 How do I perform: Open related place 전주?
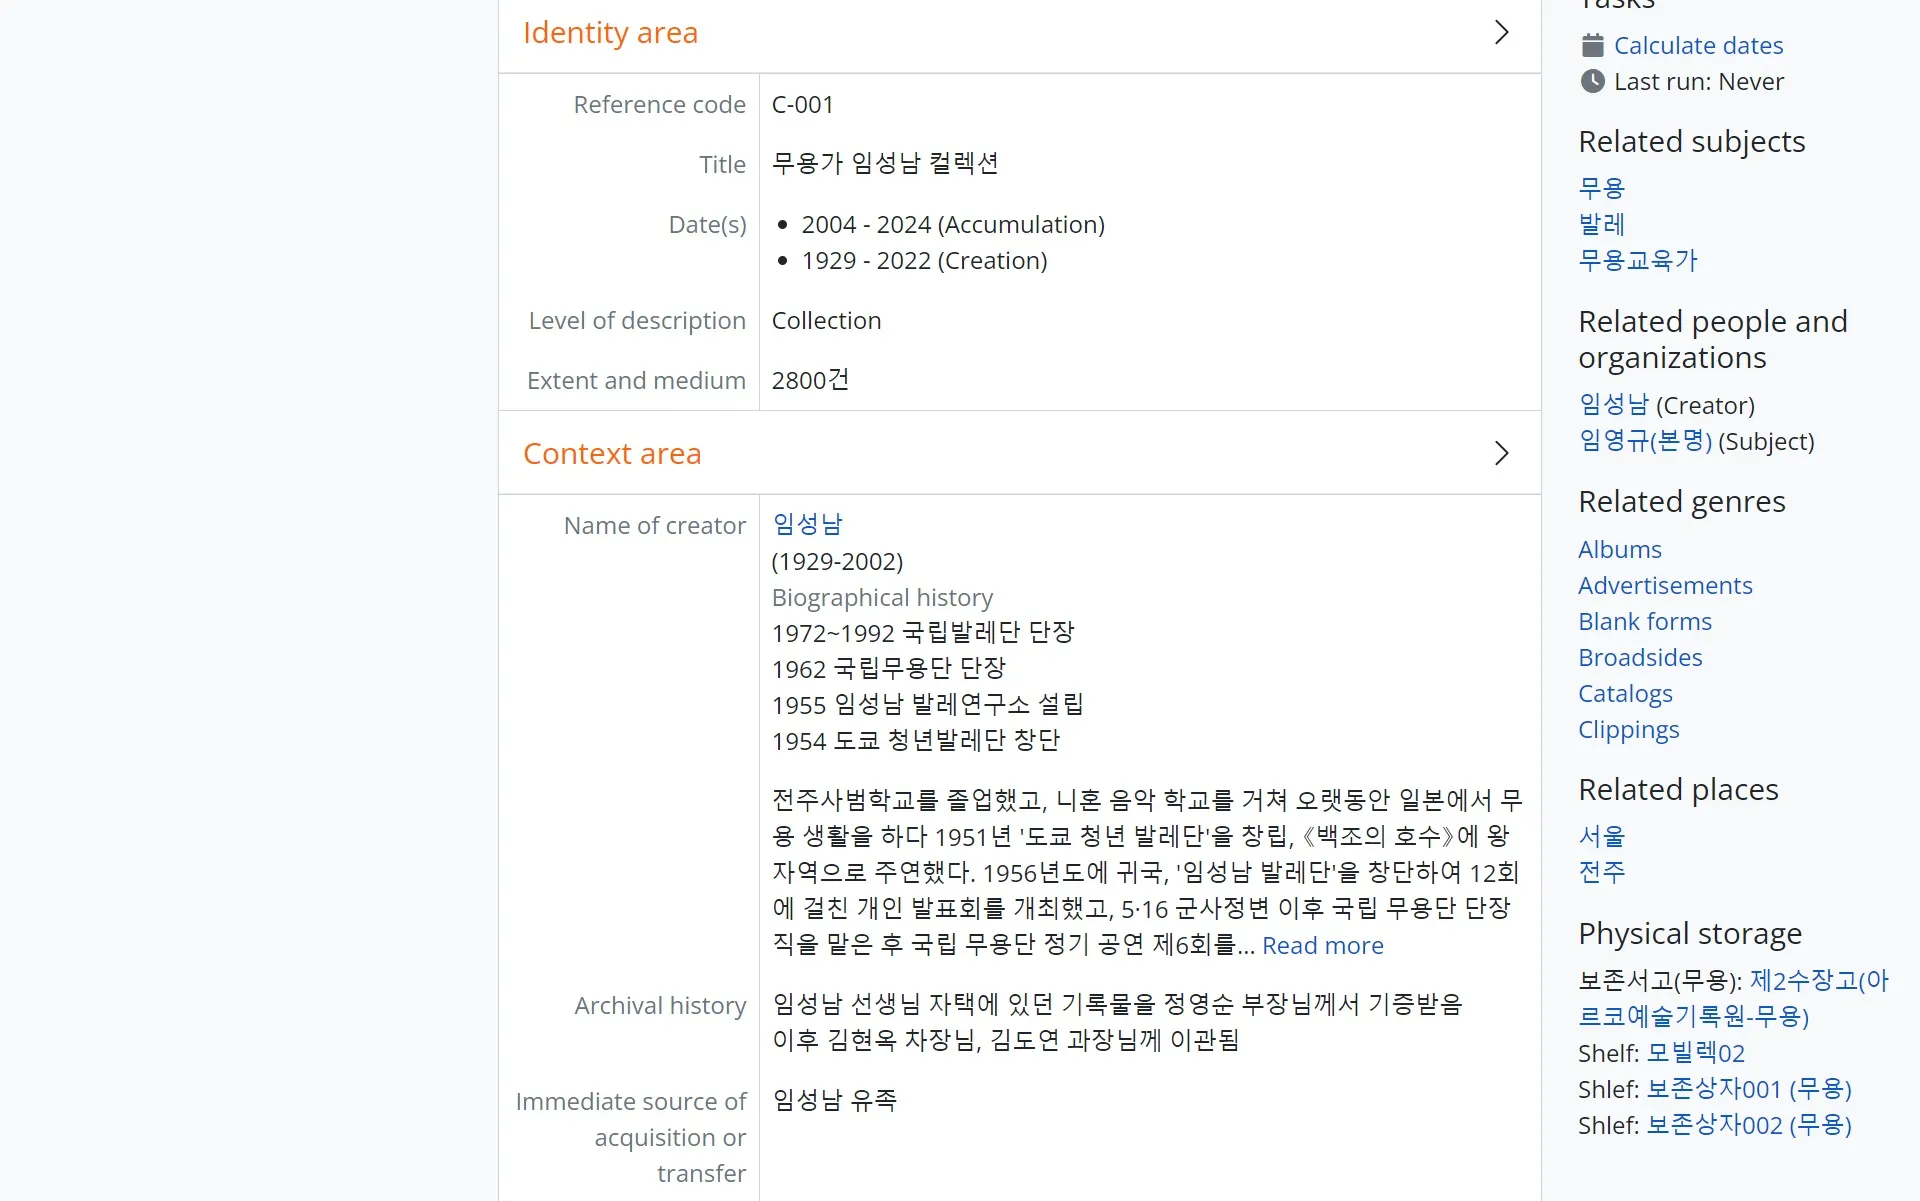1601,872
